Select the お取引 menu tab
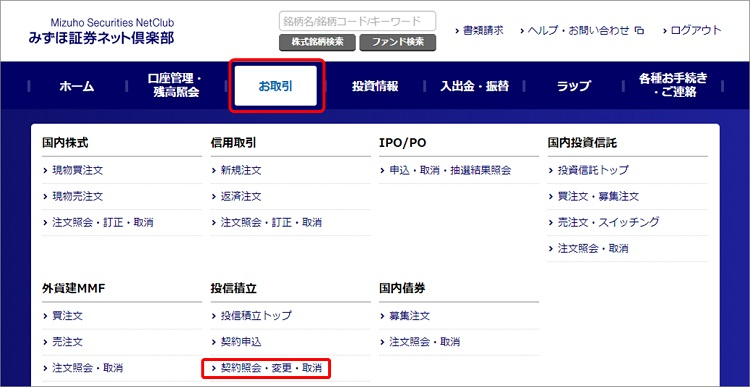The width and height of the screenshot is (750, 387). coord(276,86)
